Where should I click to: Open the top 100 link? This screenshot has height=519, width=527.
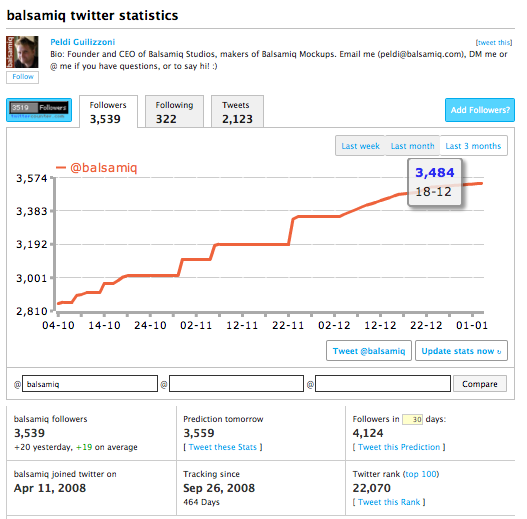tap(421, 474)
